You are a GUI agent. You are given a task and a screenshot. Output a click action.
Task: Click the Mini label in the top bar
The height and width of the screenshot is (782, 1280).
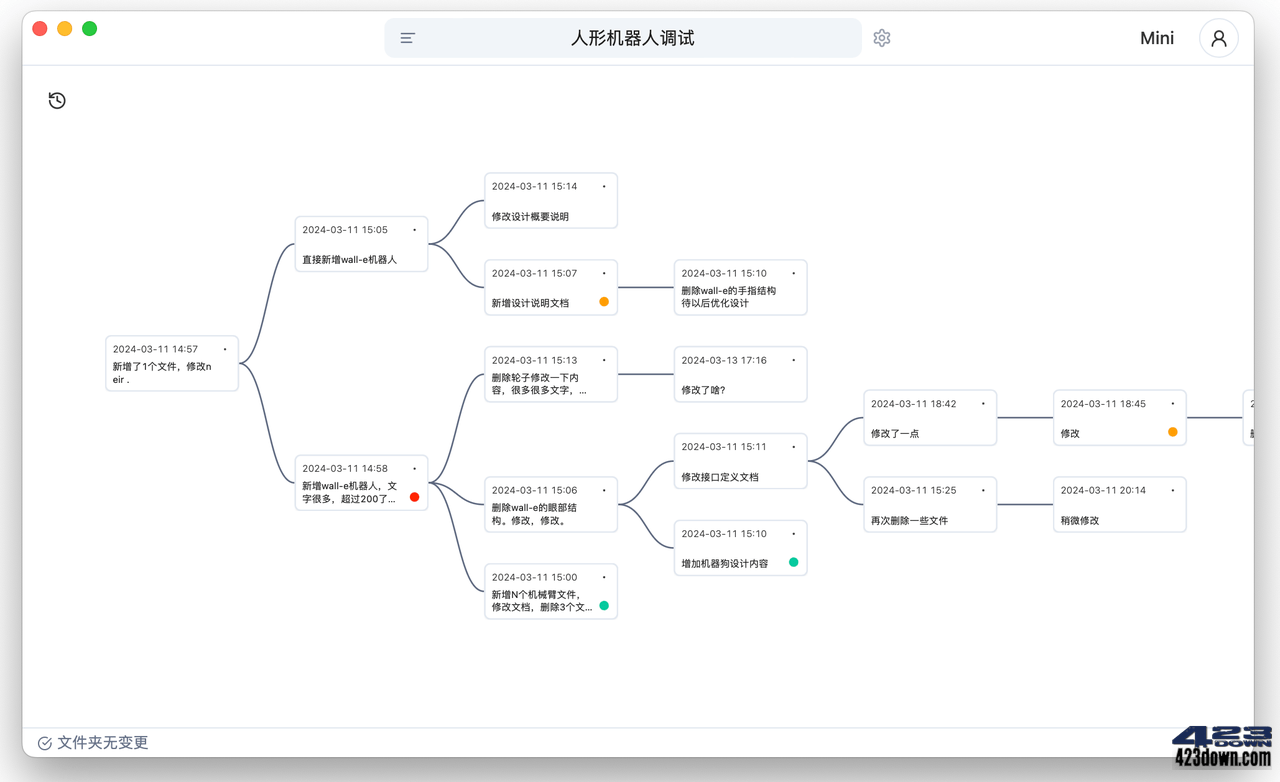point(1156,38)
